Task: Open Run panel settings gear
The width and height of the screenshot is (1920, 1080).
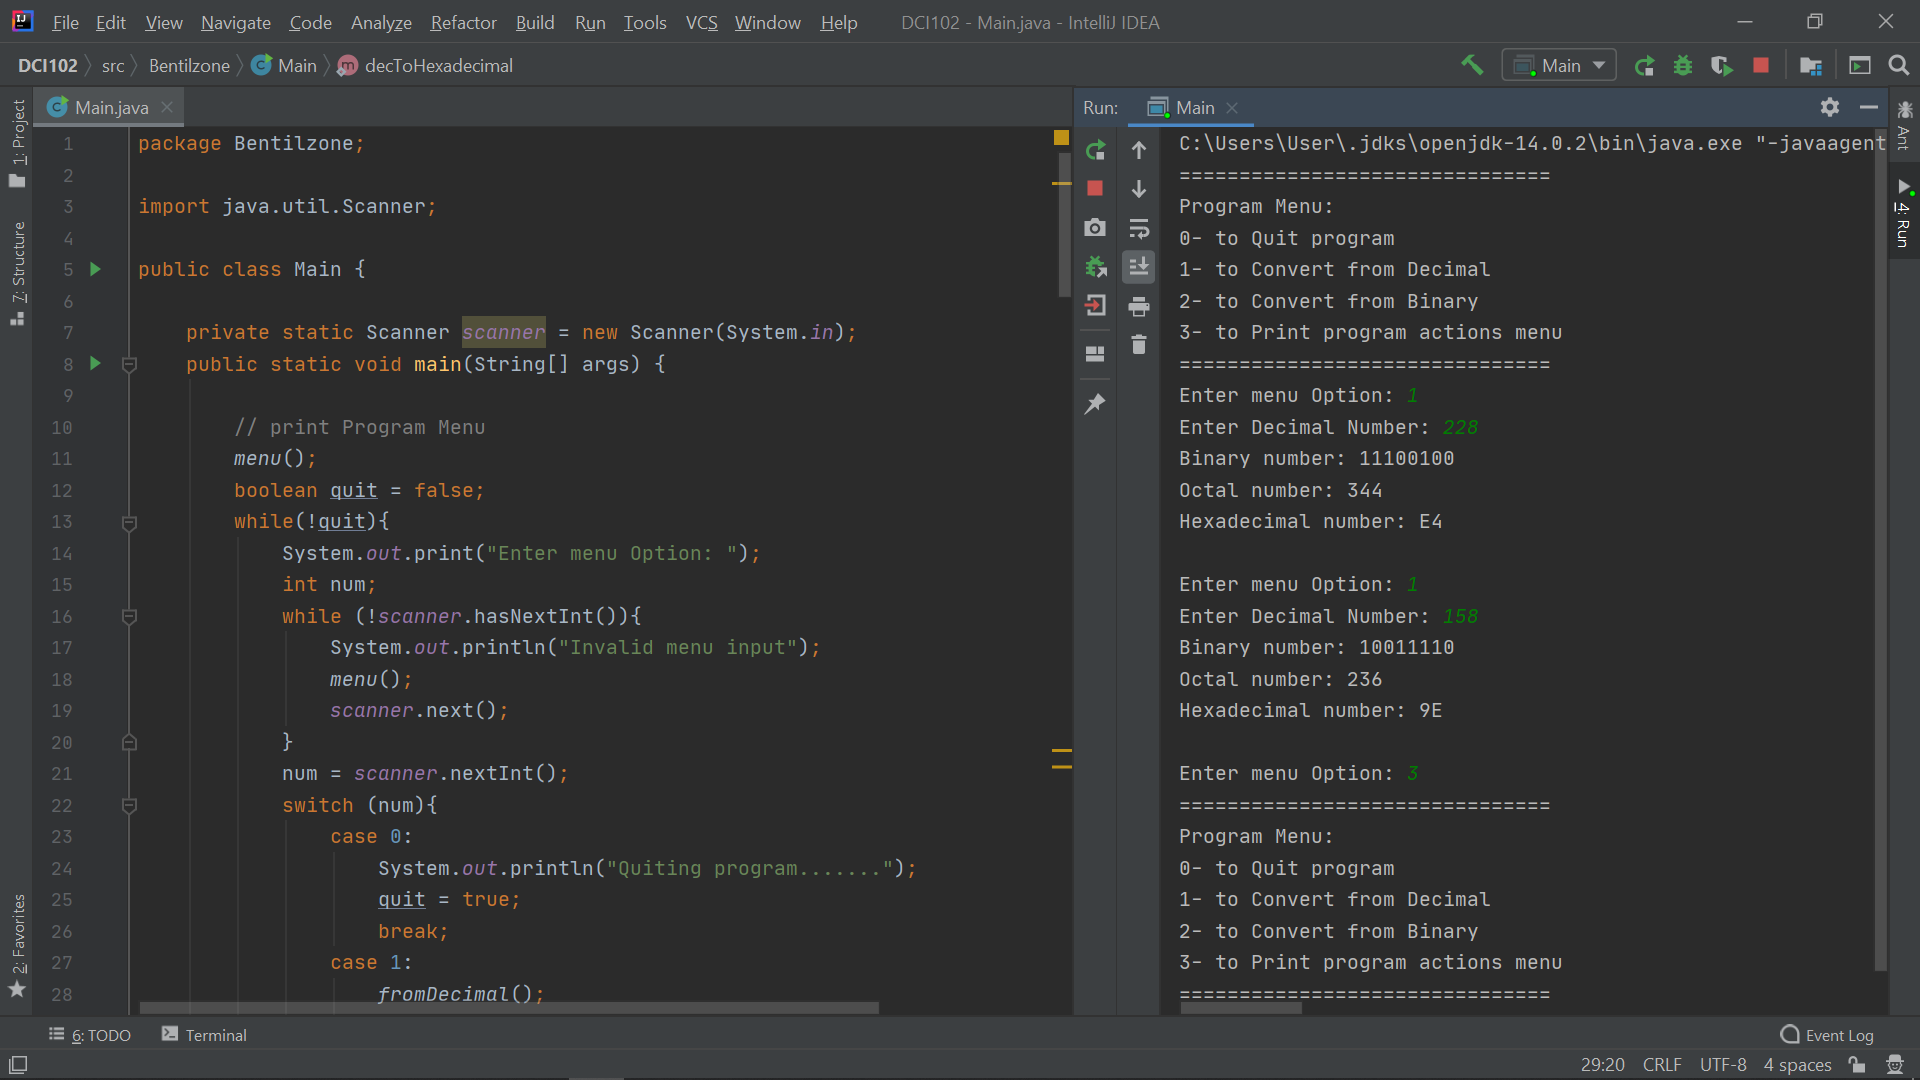Action: [x=1830, y=107]
